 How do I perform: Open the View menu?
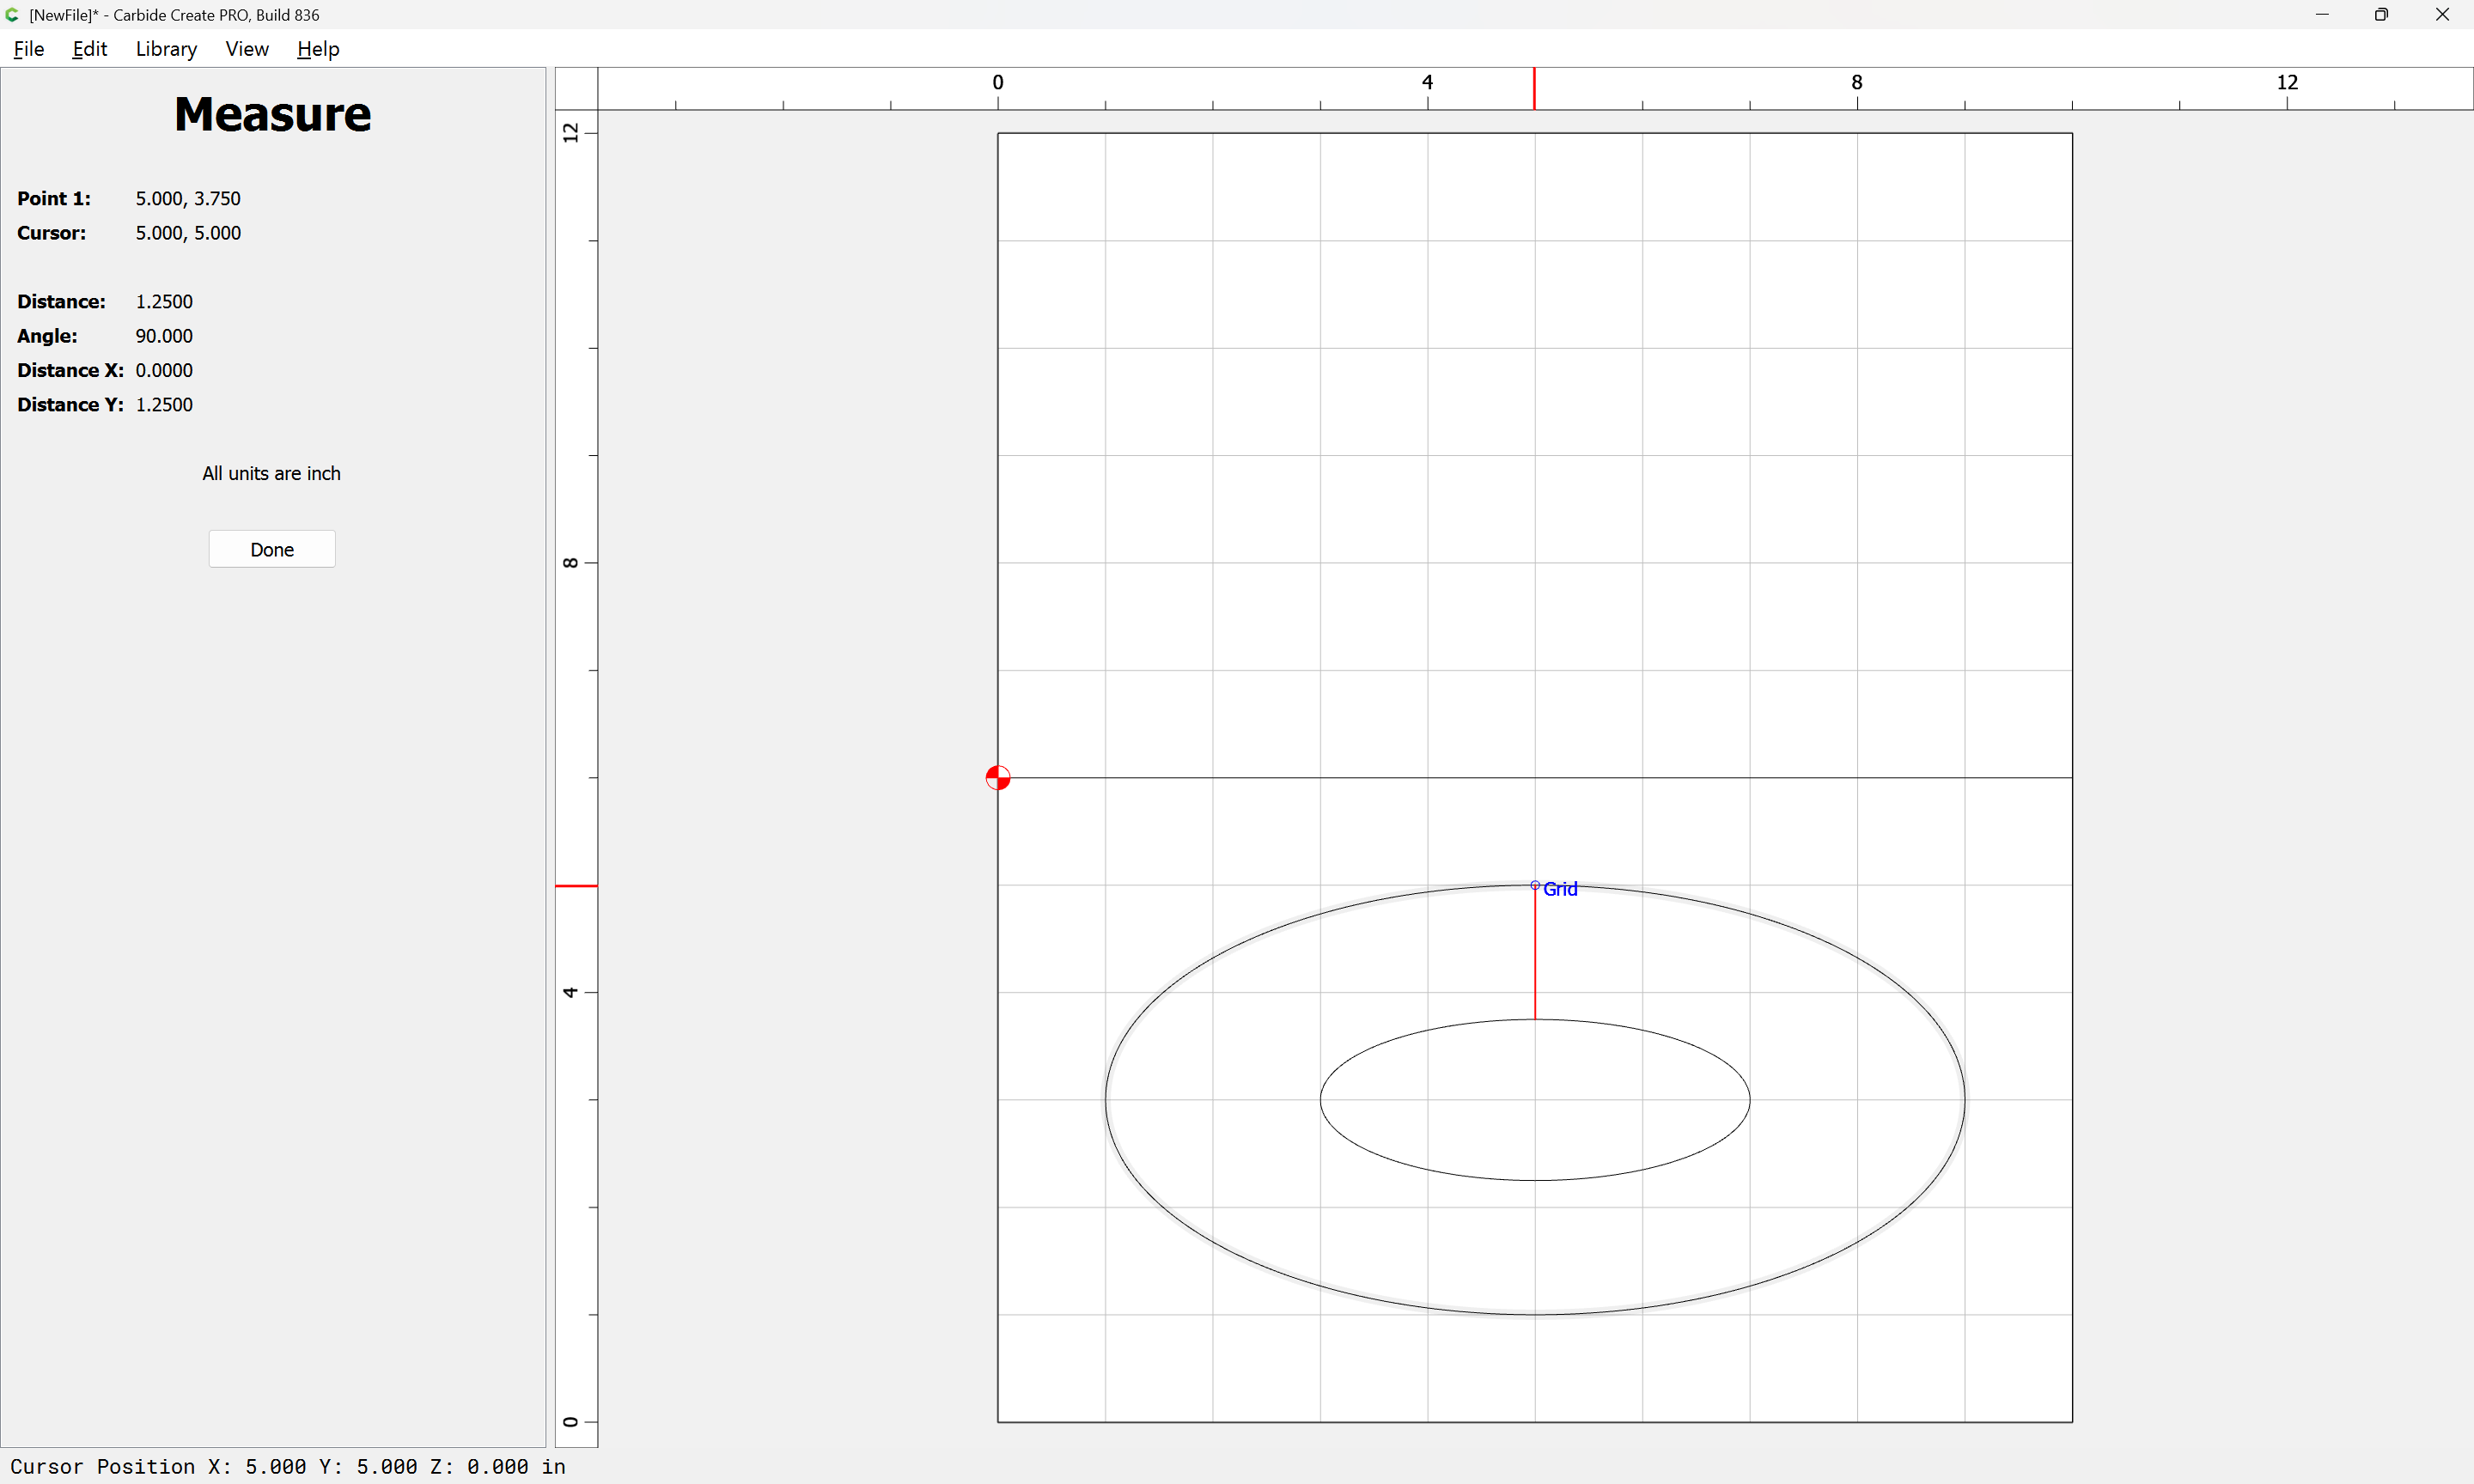246,49
